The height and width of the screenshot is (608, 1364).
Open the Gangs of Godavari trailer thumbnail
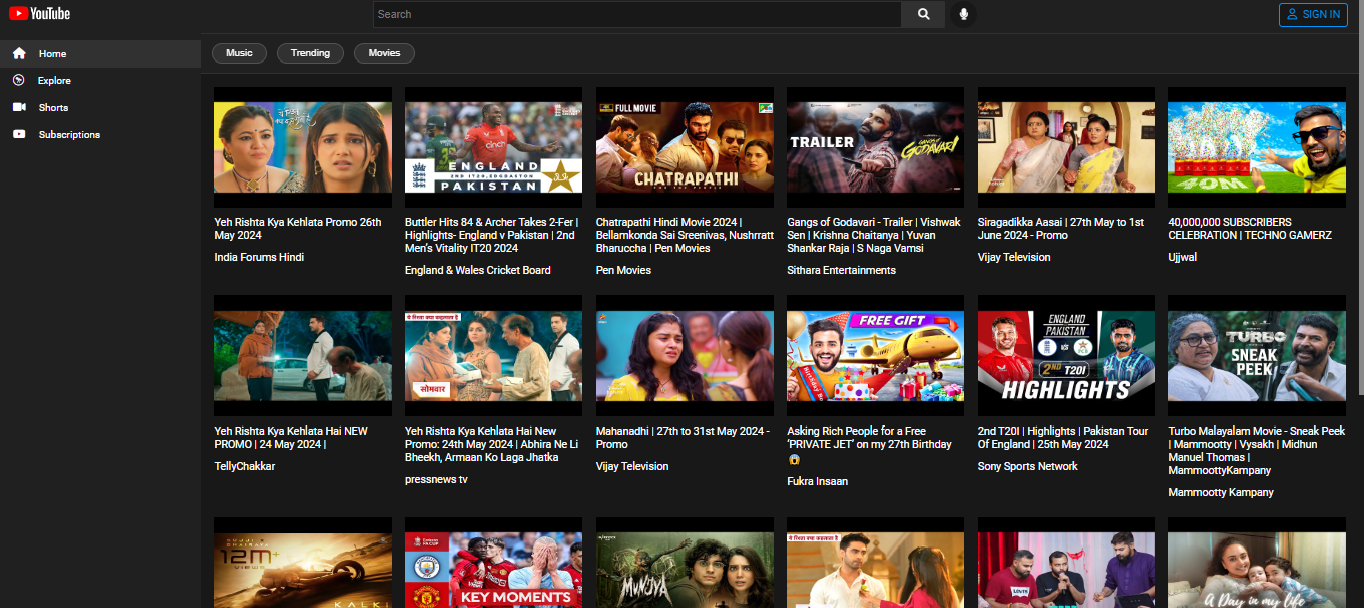(875, 147)
